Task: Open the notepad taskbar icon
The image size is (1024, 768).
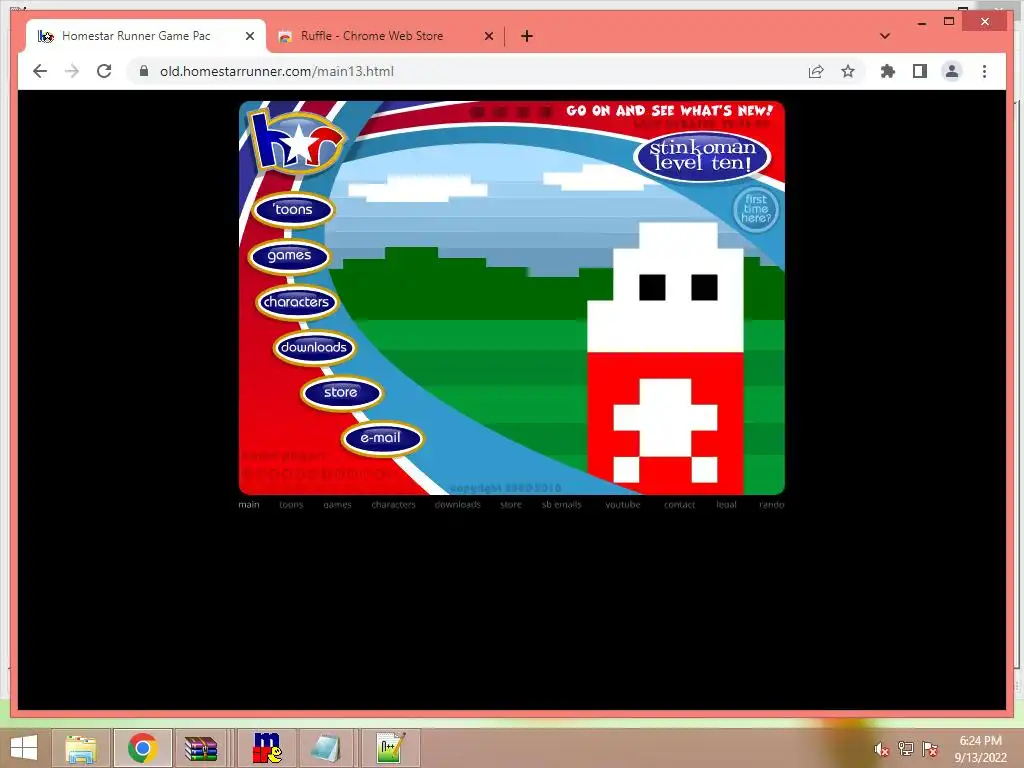Action: pyautogui.click(x=325, y=748)
